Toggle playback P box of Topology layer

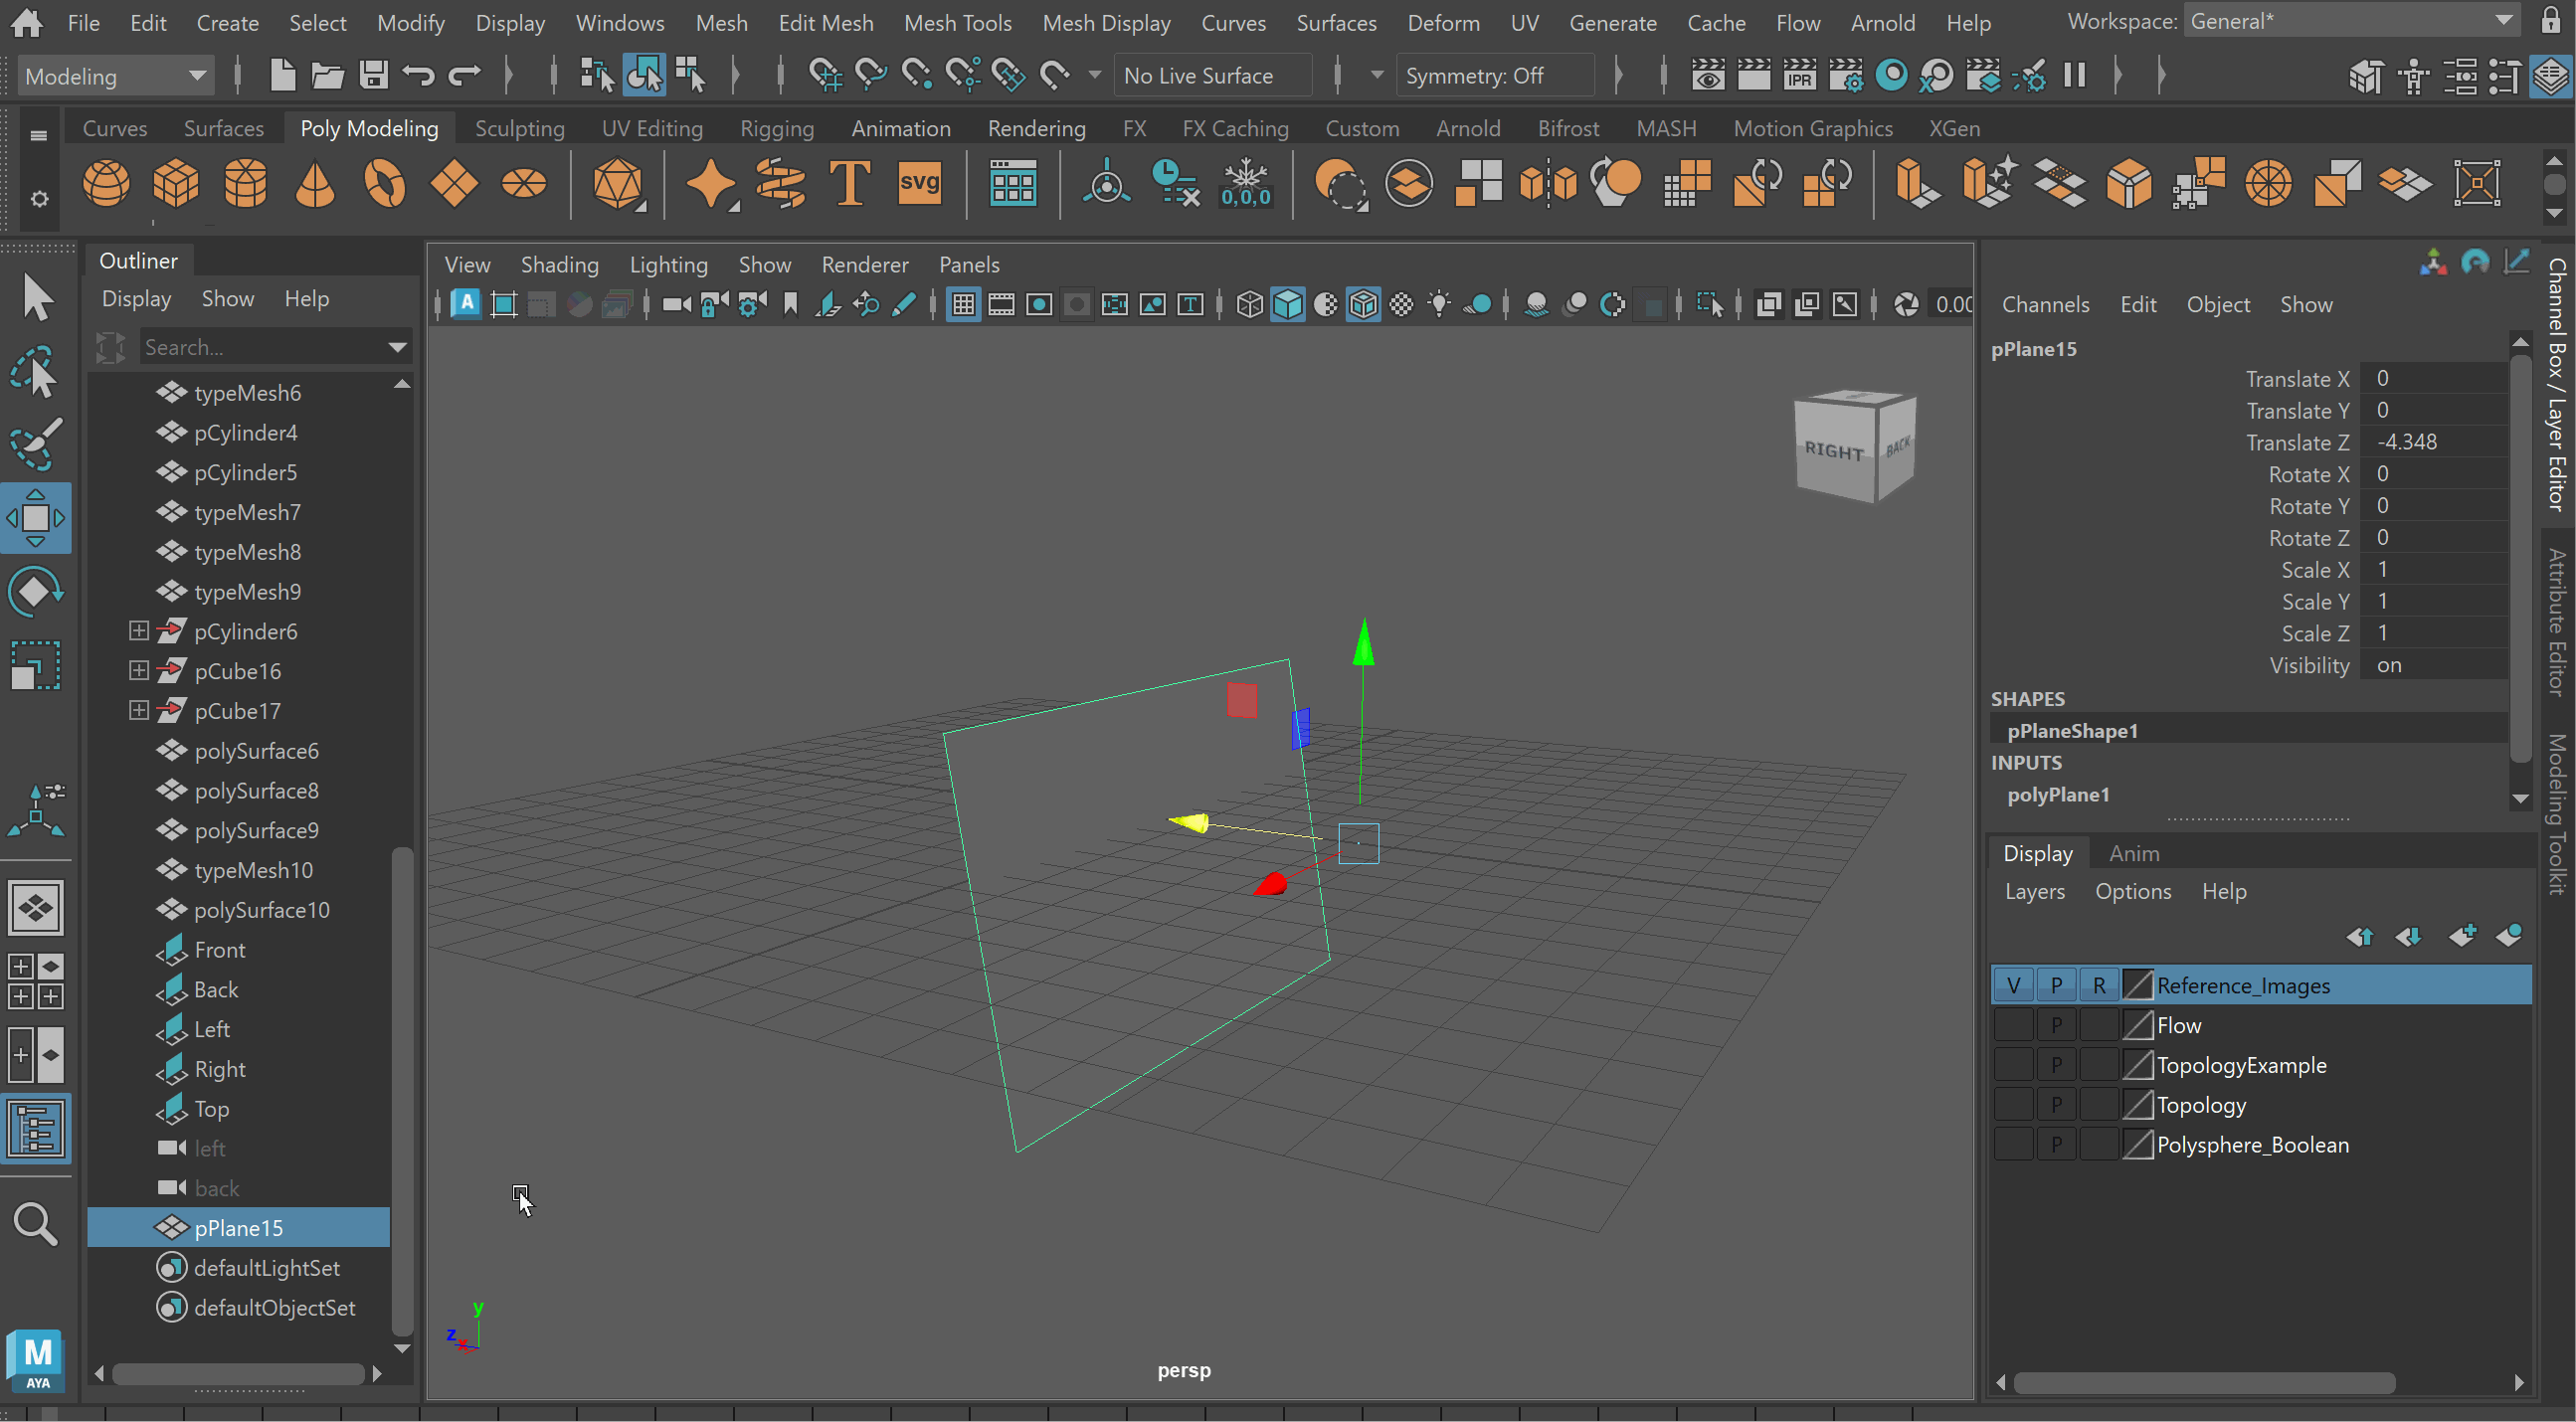coord(2056,1105)
